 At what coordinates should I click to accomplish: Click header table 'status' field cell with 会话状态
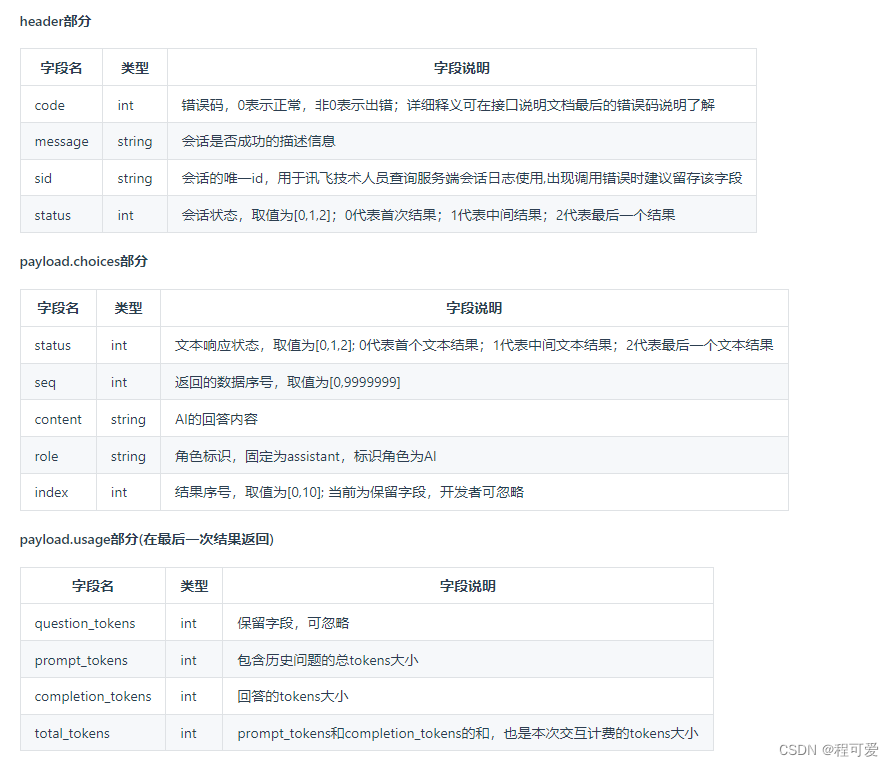(x=62, y=214)
